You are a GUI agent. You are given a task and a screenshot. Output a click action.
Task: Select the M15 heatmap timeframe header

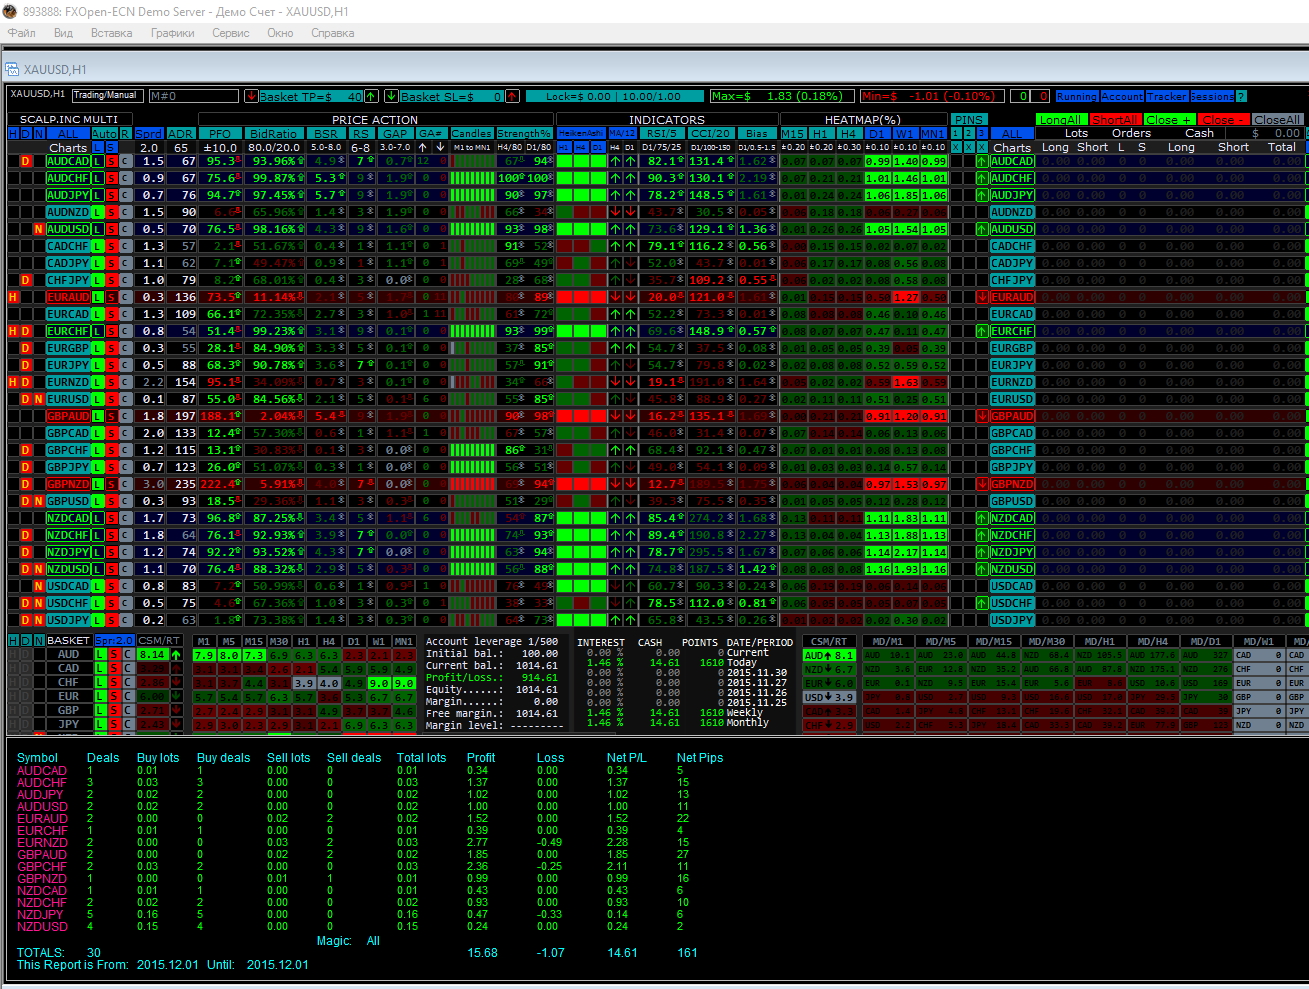tap(793, 133)
